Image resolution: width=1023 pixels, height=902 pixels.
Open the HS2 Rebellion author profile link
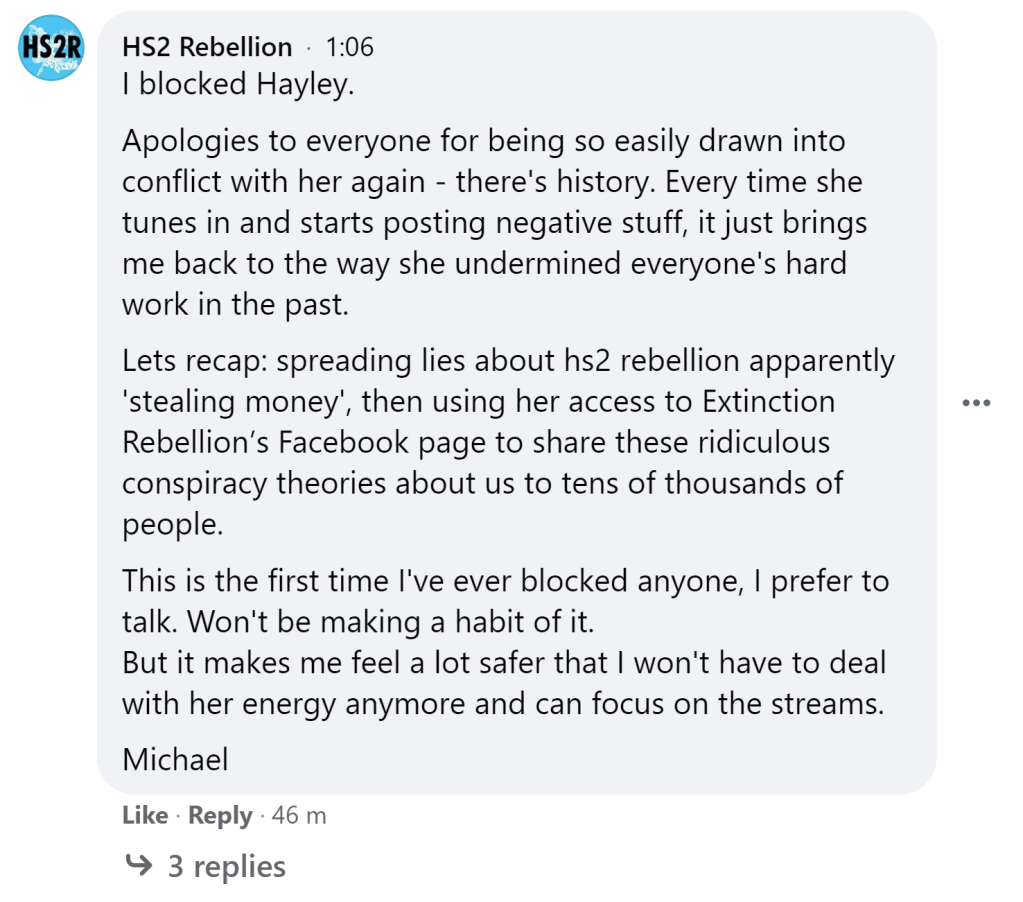[x=207, y=47]
